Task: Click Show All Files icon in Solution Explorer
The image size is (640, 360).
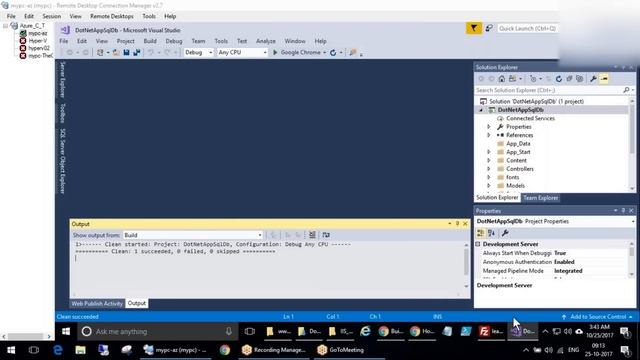Action: [x=579, y=79]
